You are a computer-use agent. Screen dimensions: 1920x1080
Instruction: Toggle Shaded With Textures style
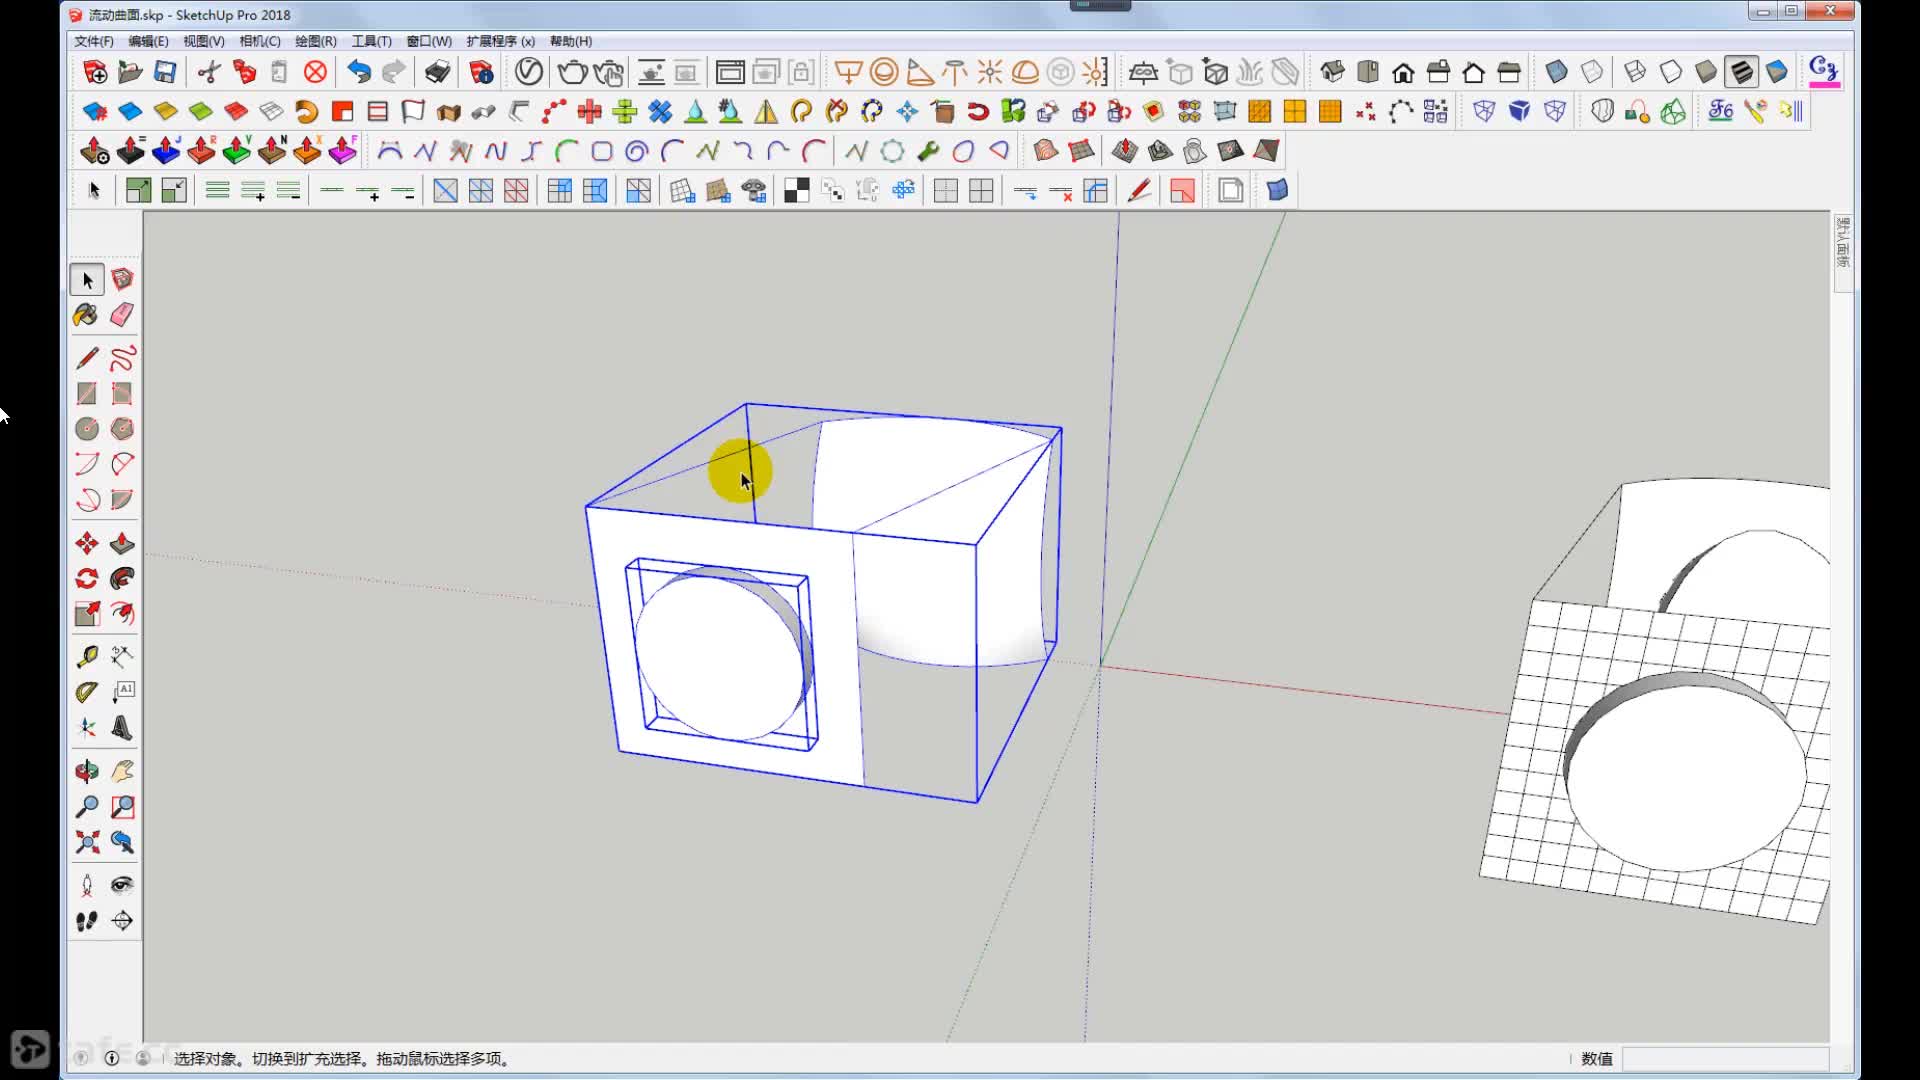1741,72
